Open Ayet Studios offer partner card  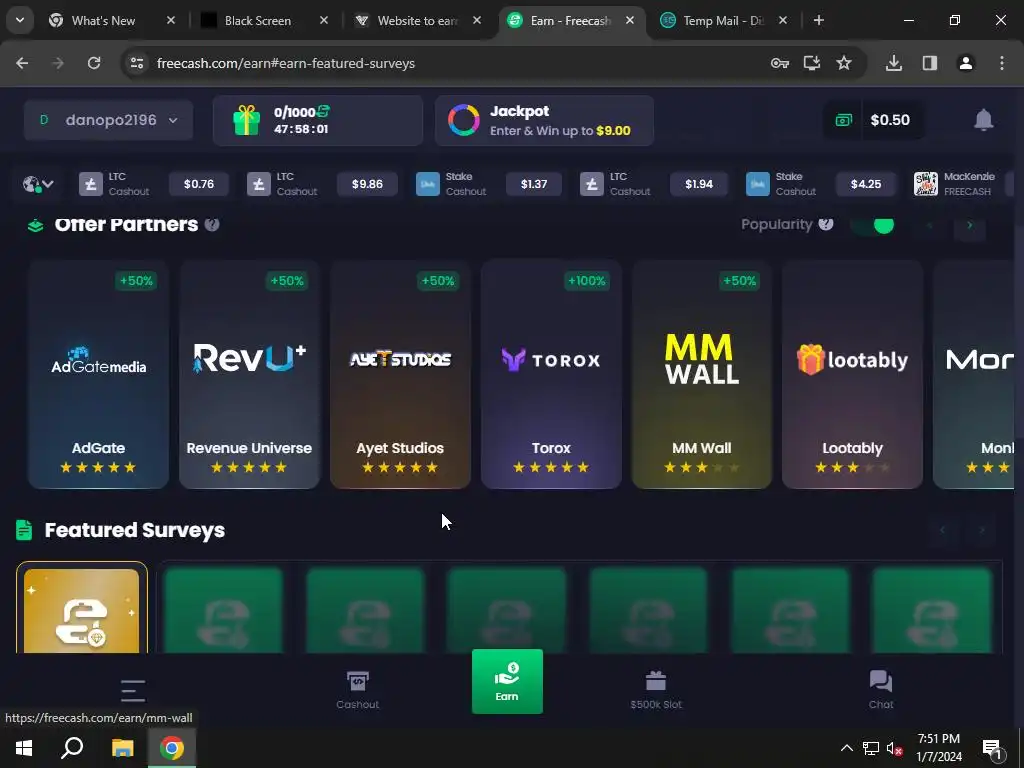click(x=400, y=374)
